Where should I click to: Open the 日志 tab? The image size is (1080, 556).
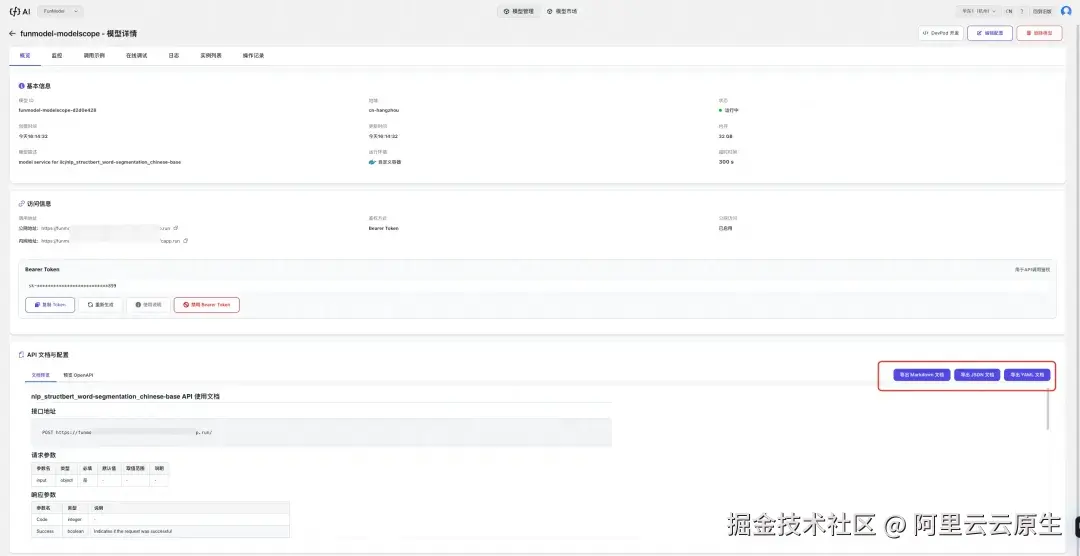click(174, 55)
